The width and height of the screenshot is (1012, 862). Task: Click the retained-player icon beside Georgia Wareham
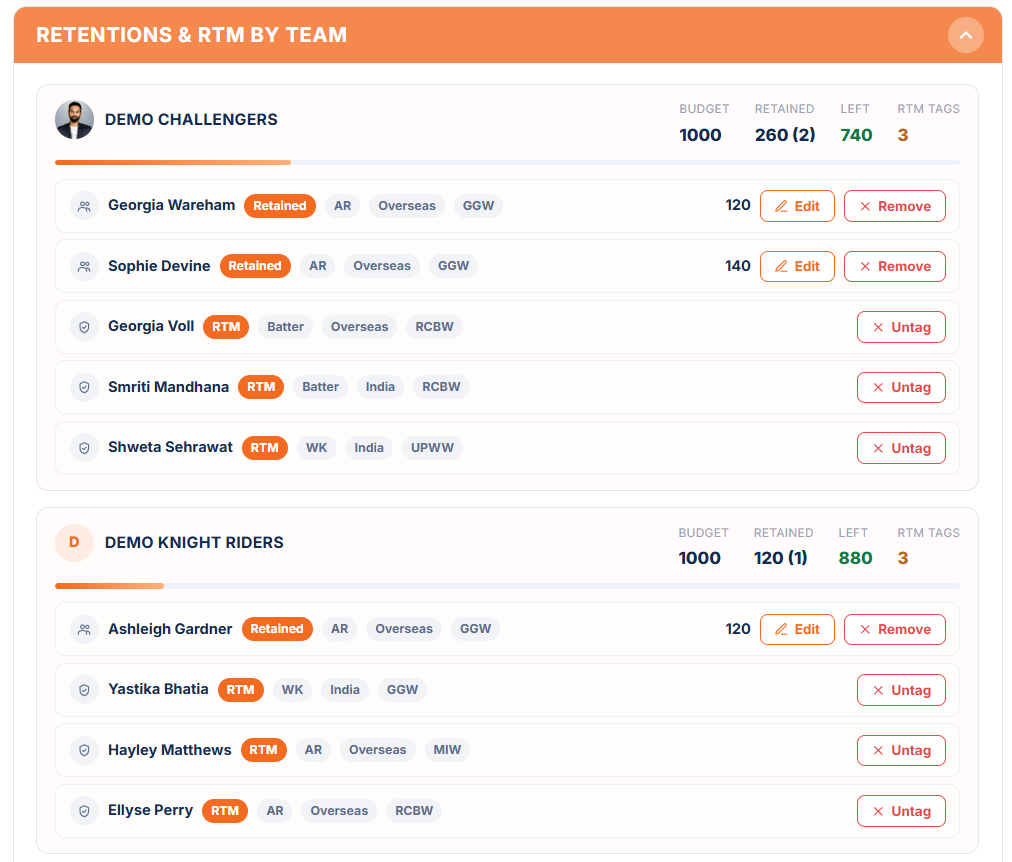click(x=85, y=206)
